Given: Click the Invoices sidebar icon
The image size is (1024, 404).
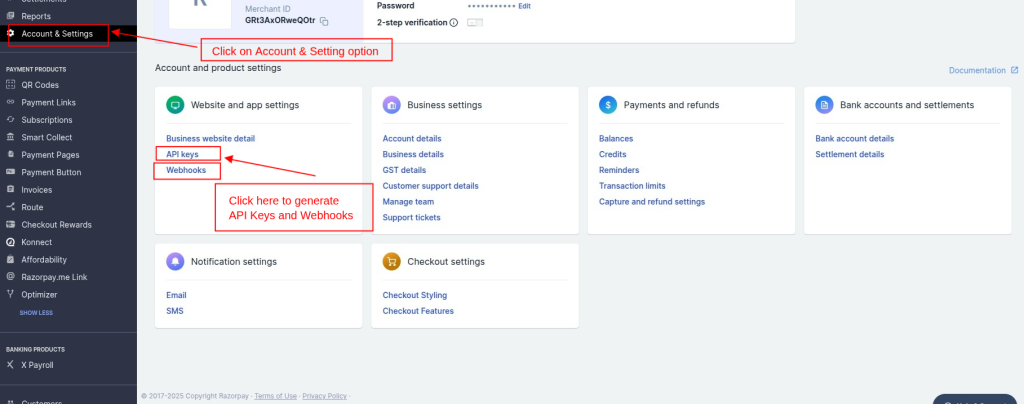Looking at the screenshot, I should point(10,189).
